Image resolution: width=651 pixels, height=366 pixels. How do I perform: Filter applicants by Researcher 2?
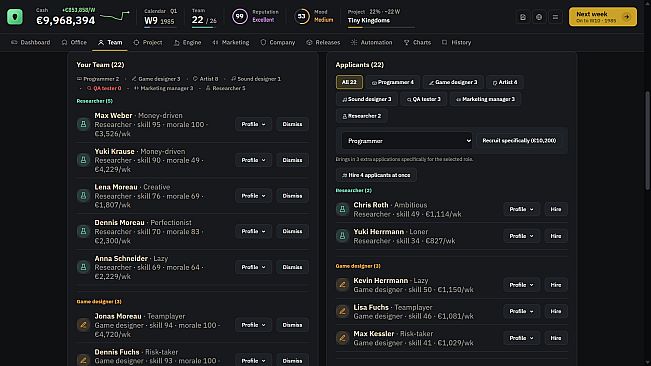(362, 116)
